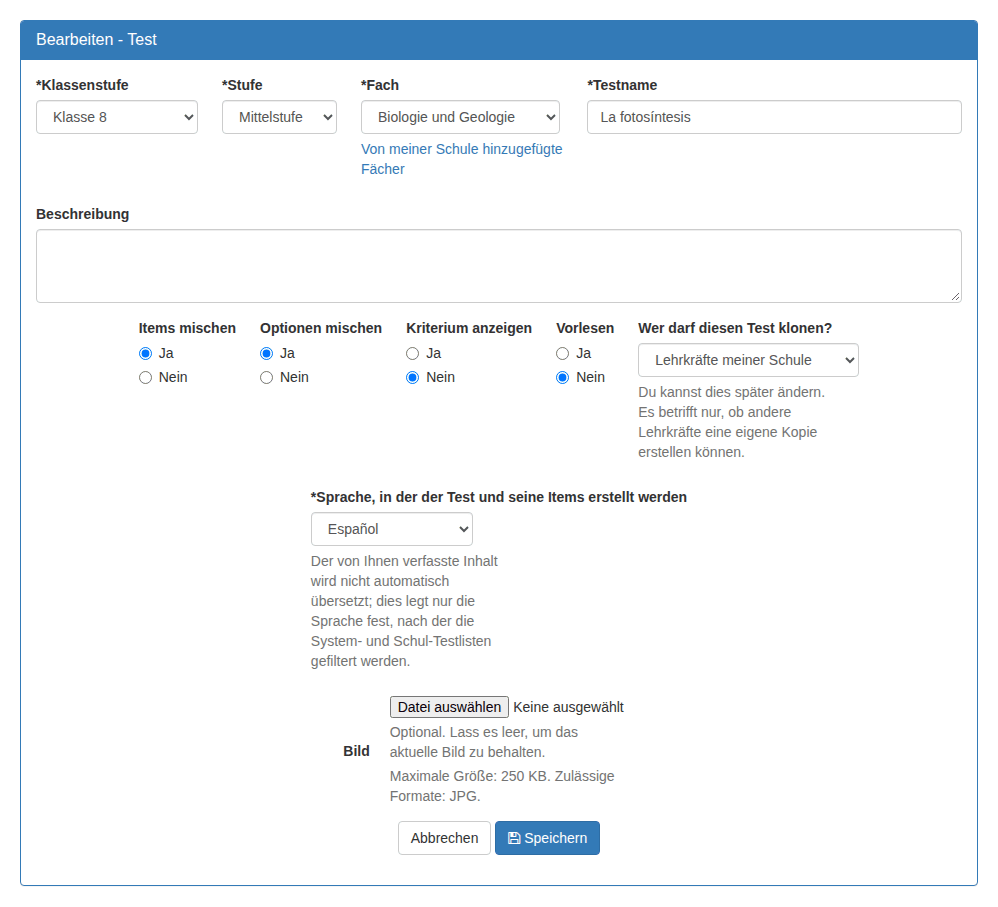
Task: Click the Abbrechen button
Action: [444, 838]
